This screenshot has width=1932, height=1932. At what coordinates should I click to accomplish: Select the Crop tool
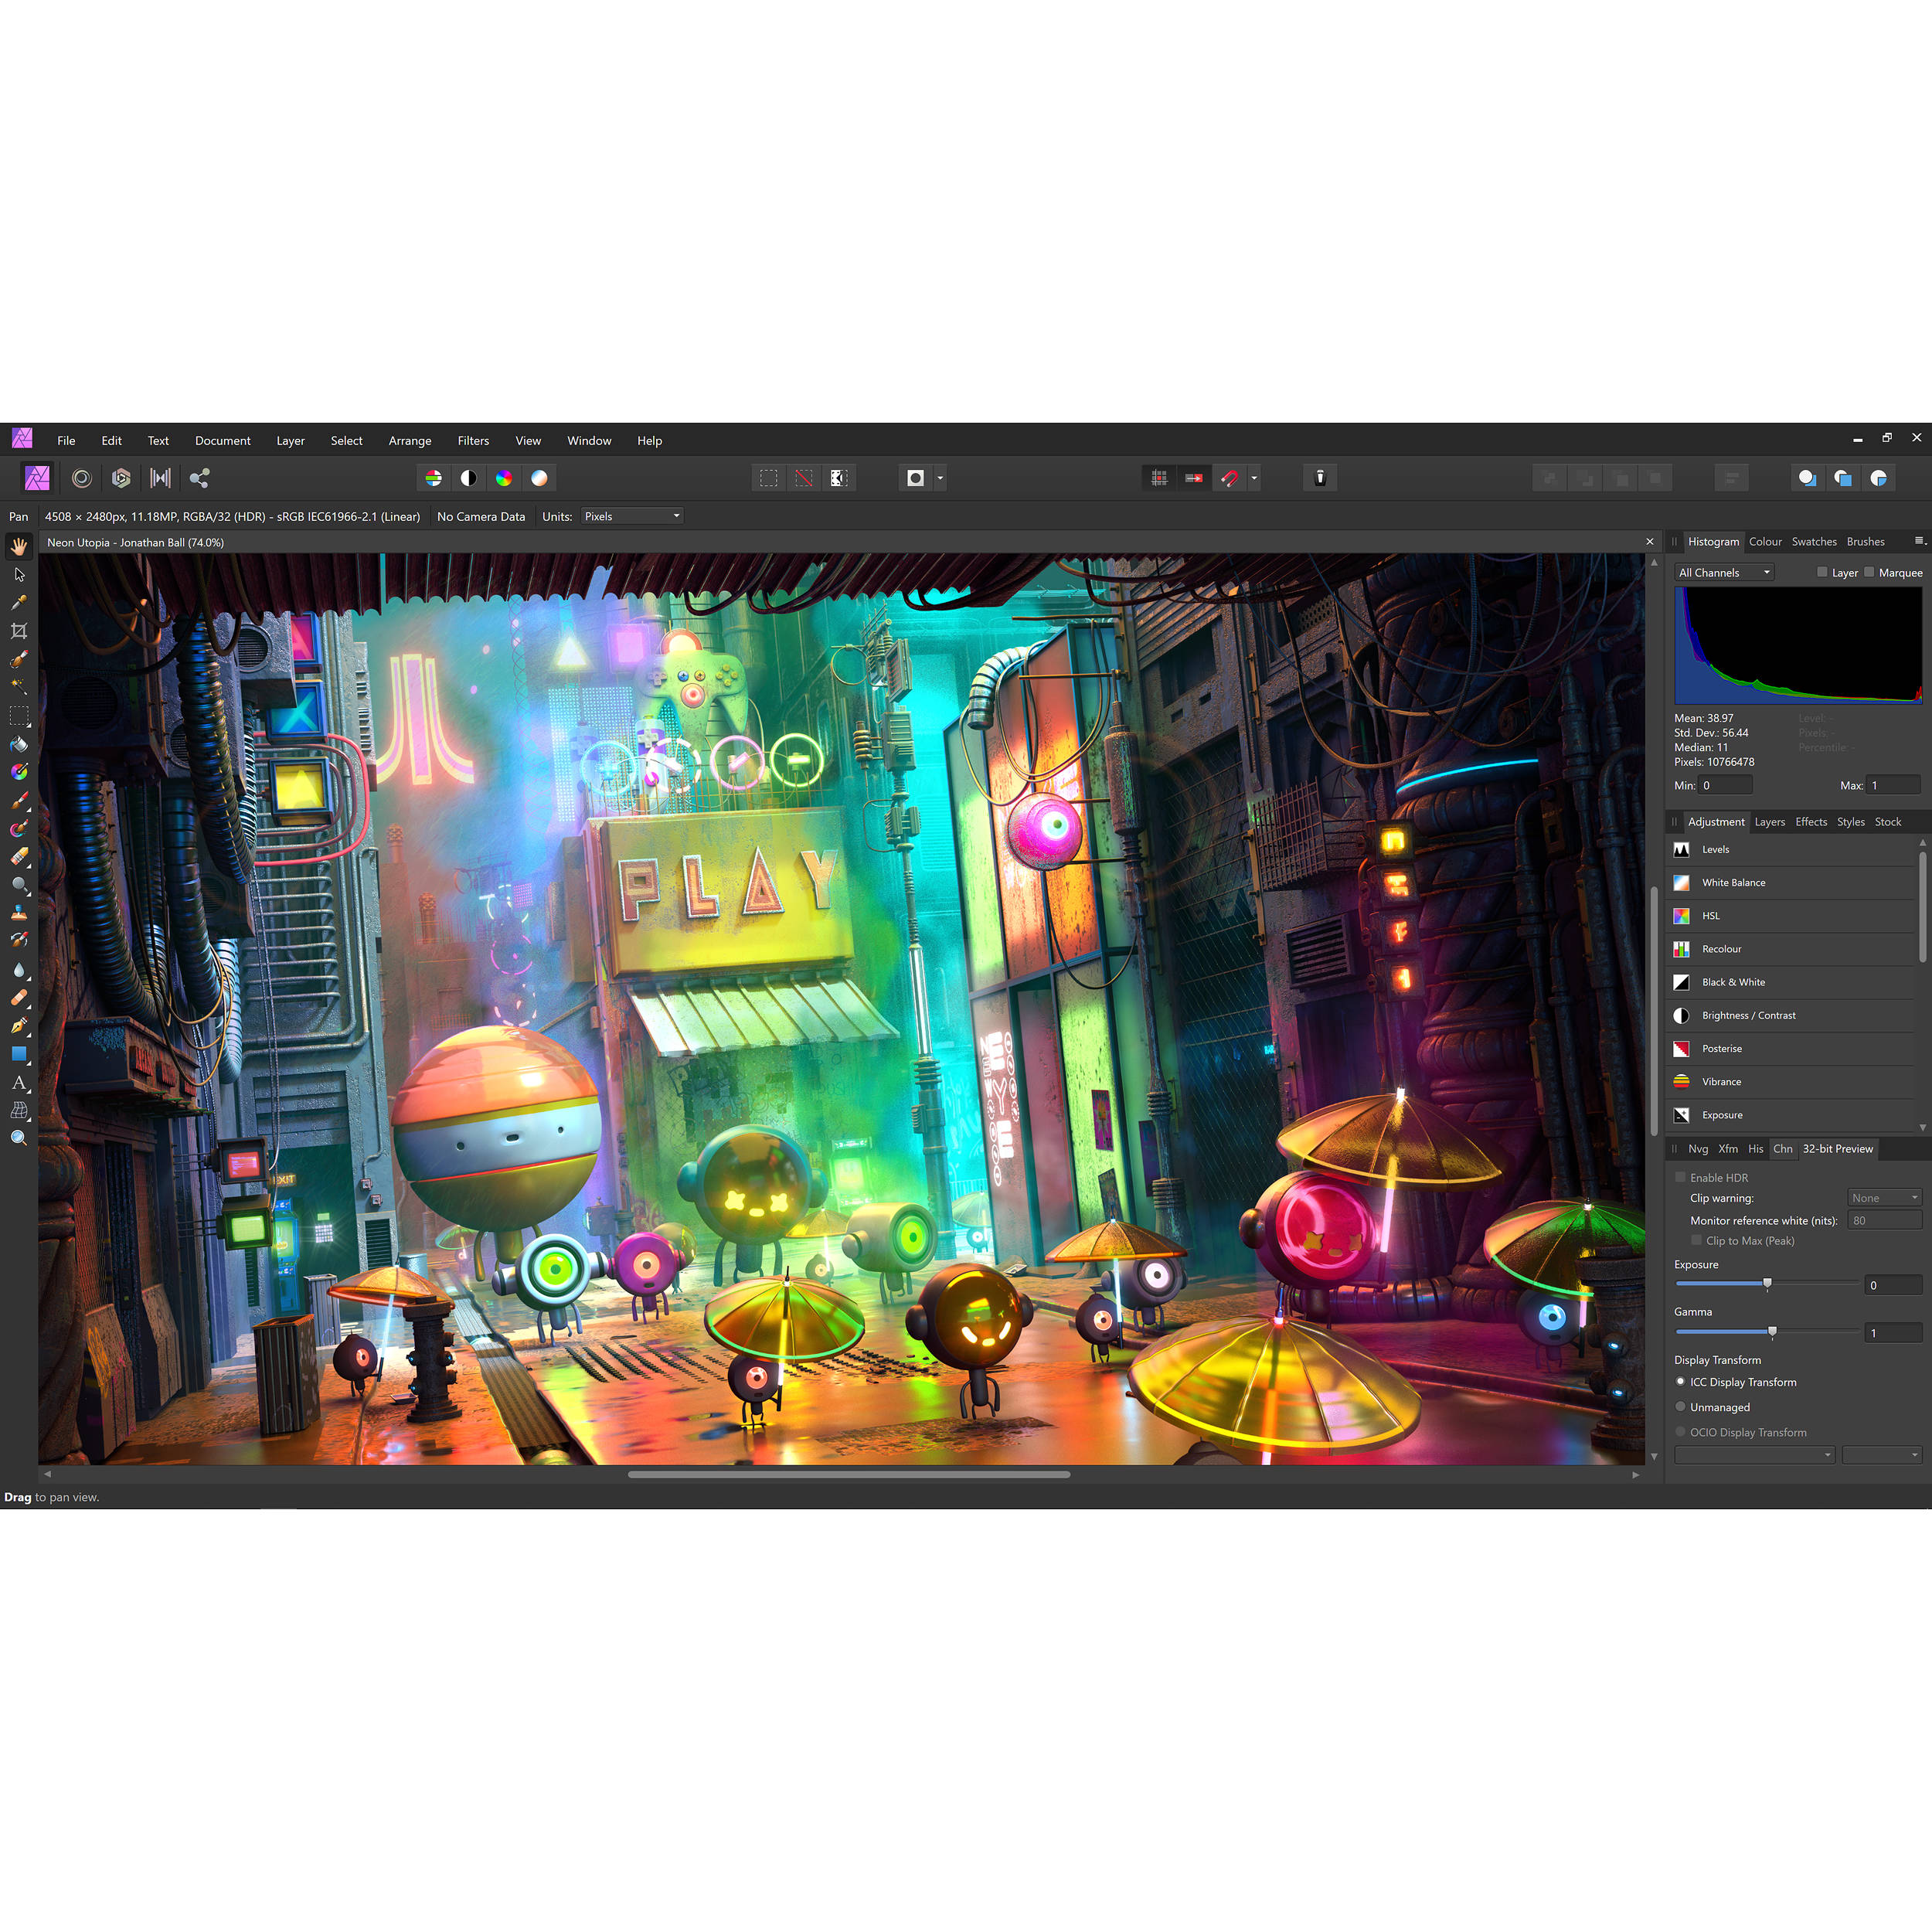[19, 631]
